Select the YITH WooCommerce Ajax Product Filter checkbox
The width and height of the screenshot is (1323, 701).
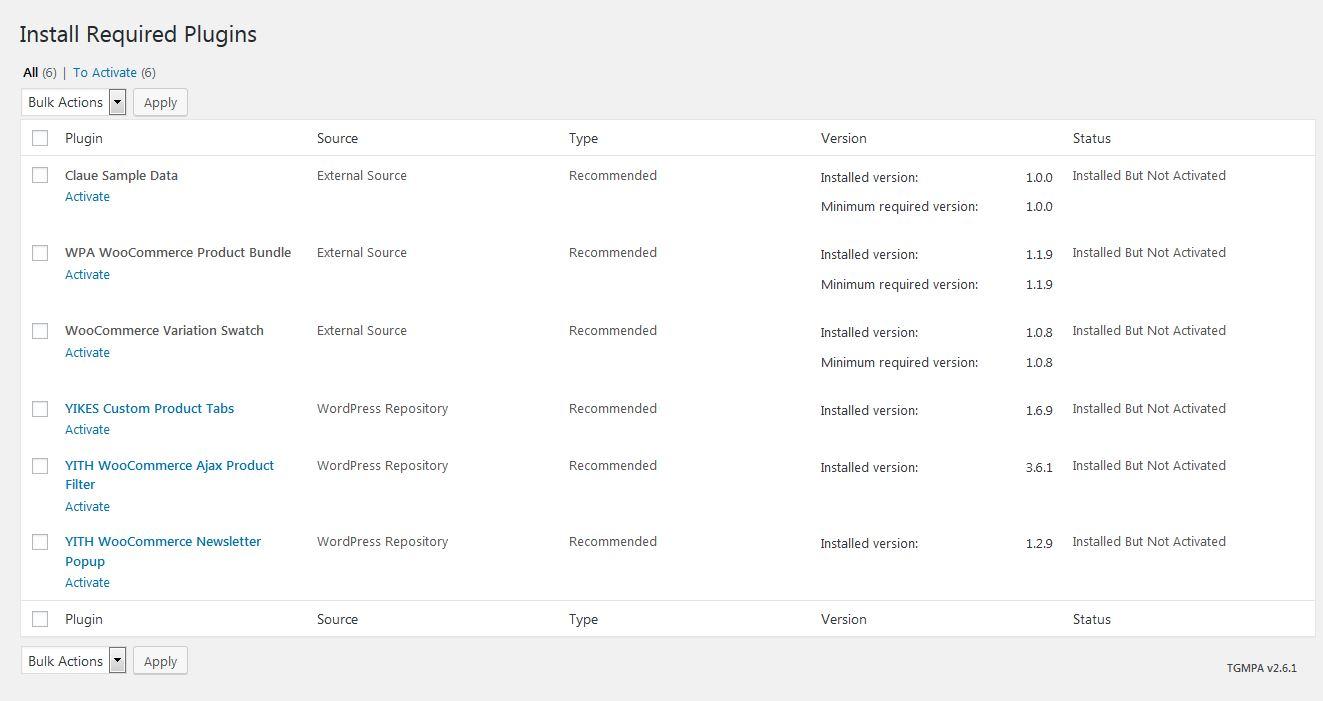[40, 466]
